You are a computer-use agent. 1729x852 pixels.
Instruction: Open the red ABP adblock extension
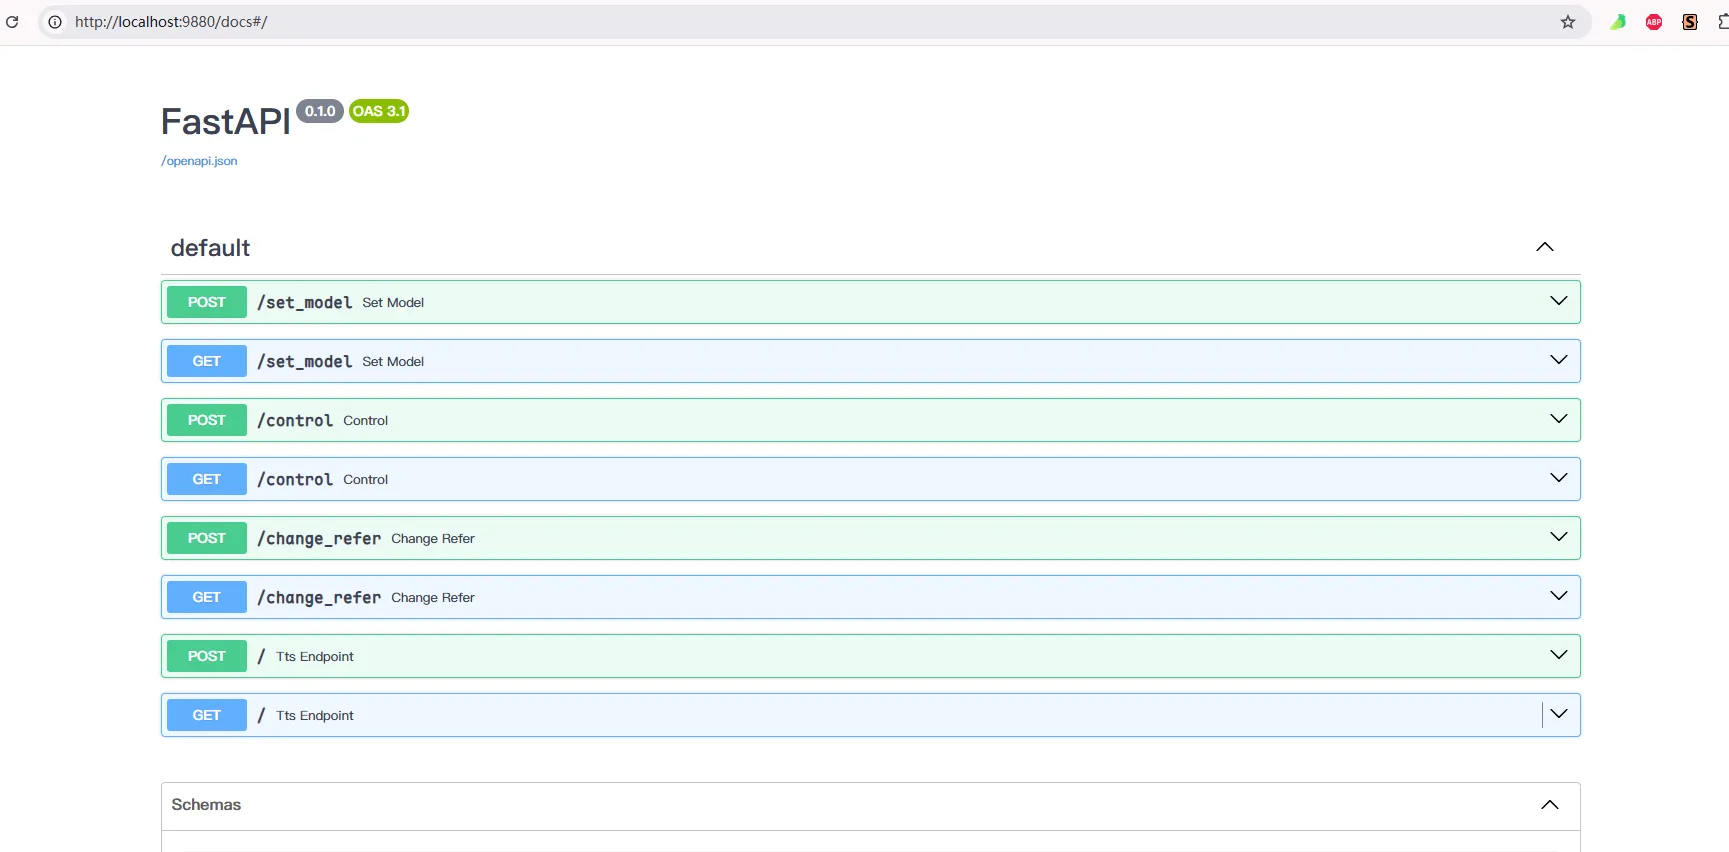pos(1654,22)
